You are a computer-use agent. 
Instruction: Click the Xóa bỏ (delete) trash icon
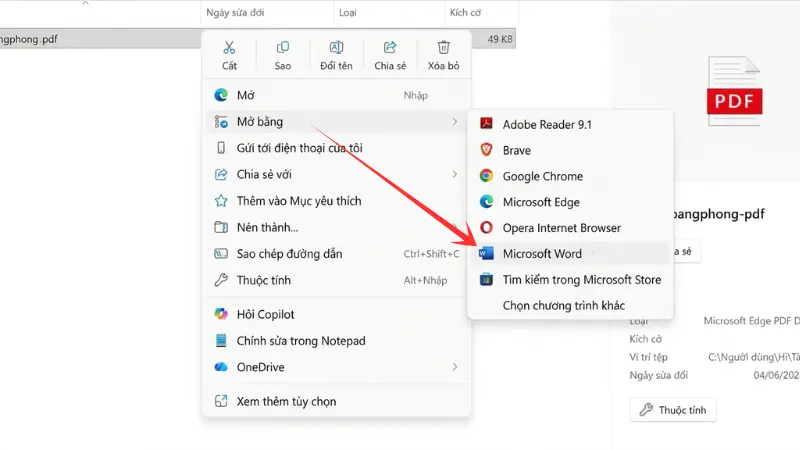(x=443, y=47)
